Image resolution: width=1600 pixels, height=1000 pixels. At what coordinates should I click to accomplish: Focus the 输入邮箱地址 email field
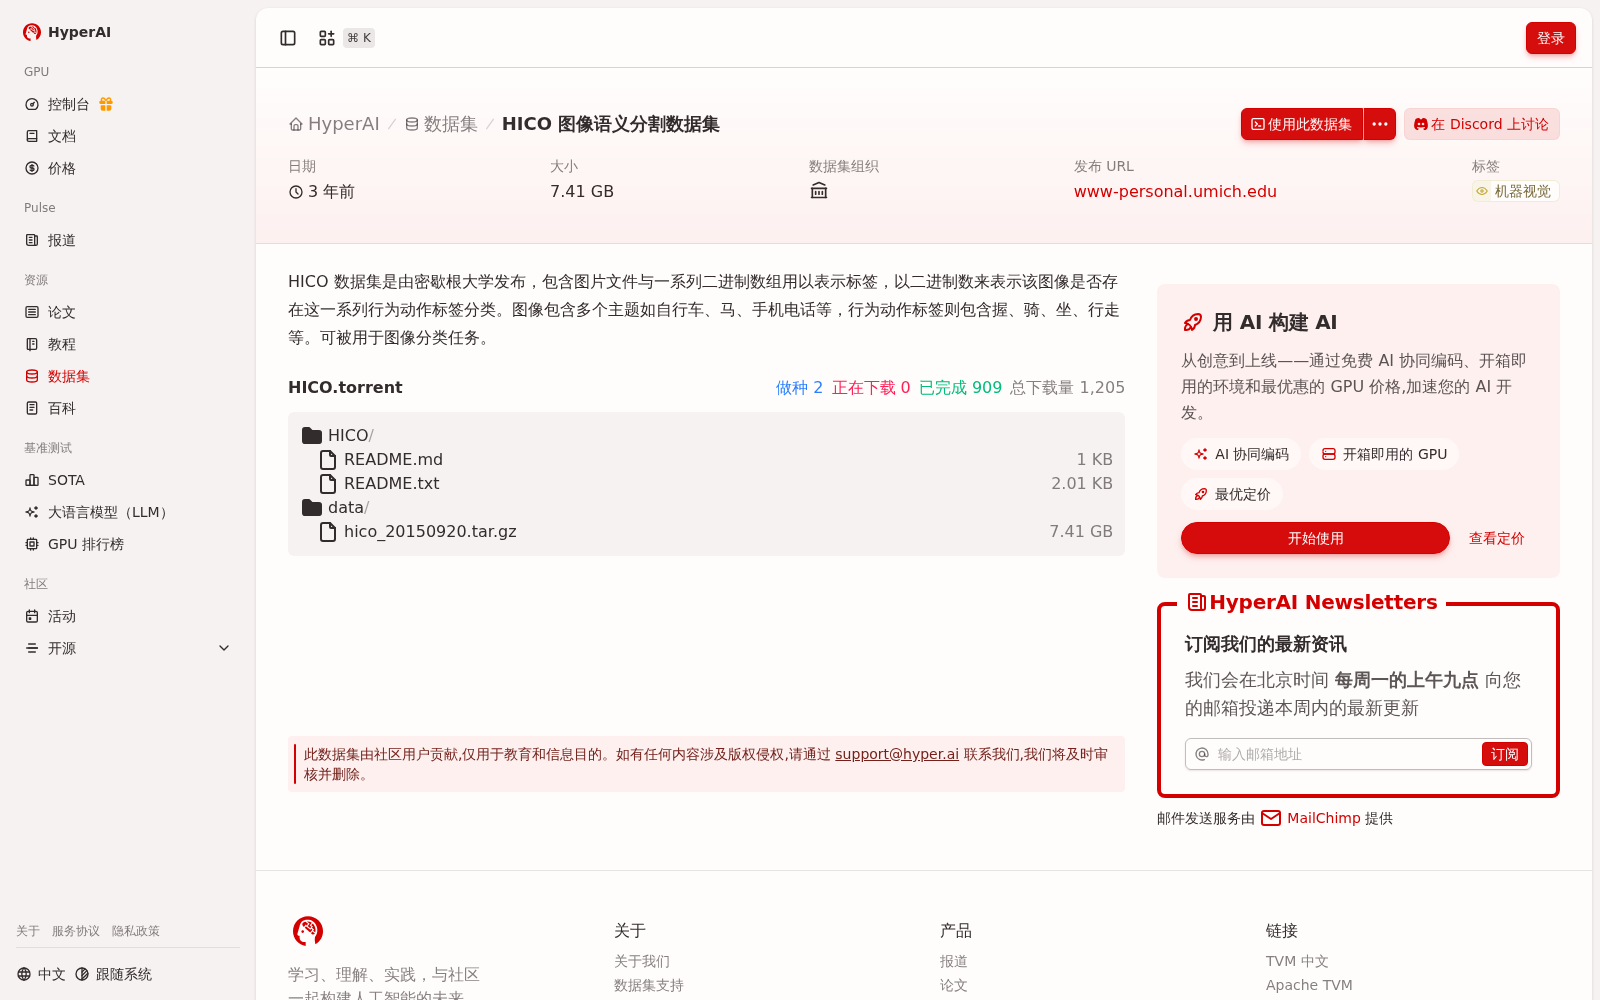(x=1346, y=754)
